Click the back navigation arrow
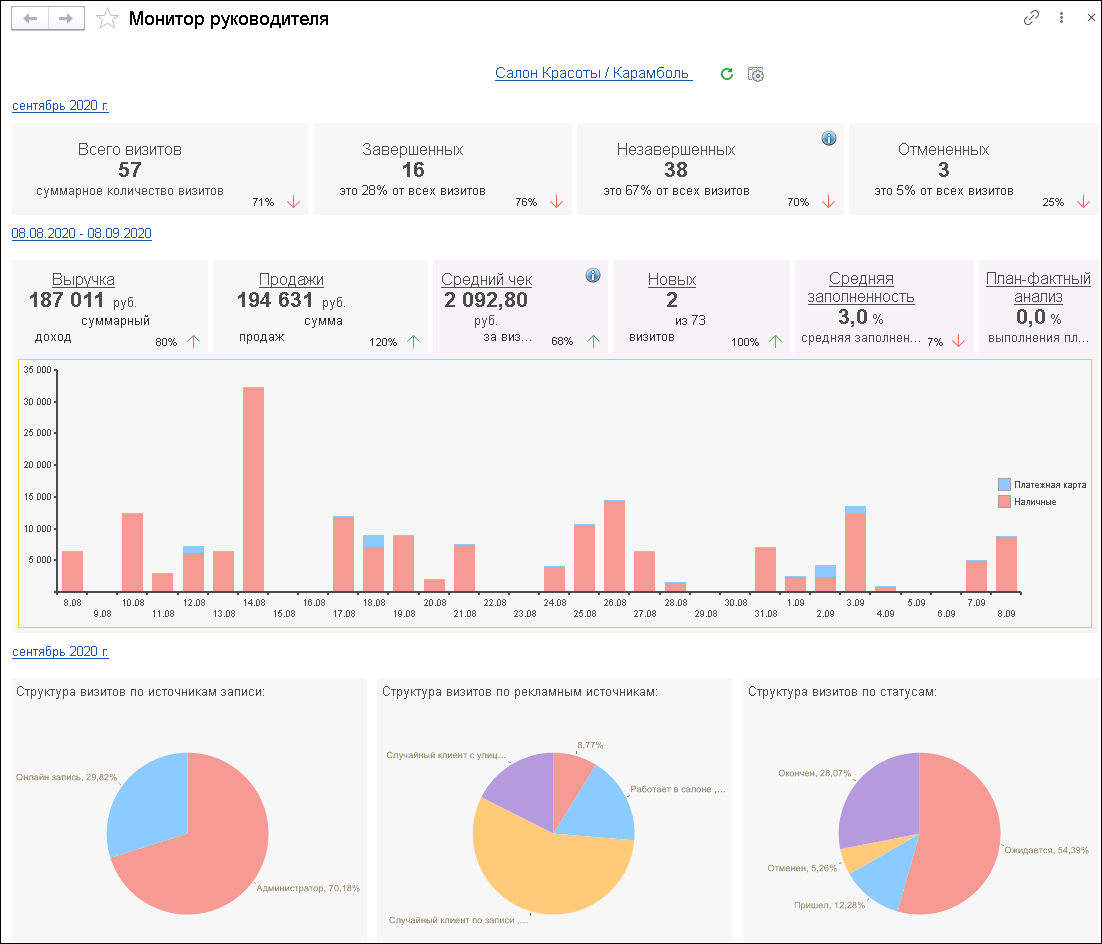Screen dimensions: 1102x944 pos(30,19)
